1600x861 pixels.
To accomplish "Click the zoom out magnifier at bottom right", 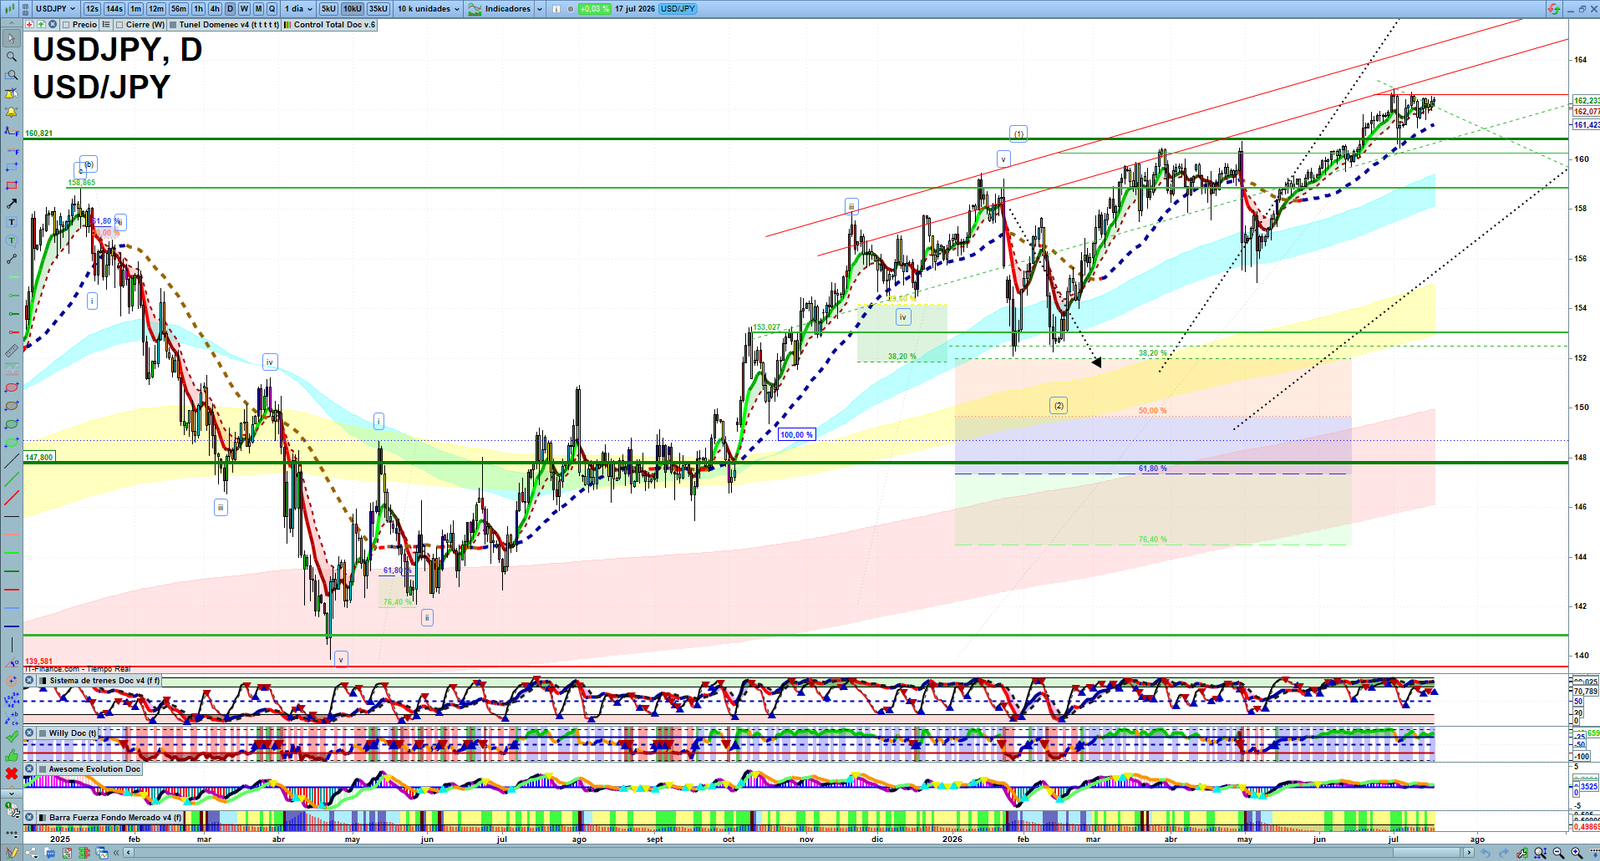I will click(x=1558, y=852).
